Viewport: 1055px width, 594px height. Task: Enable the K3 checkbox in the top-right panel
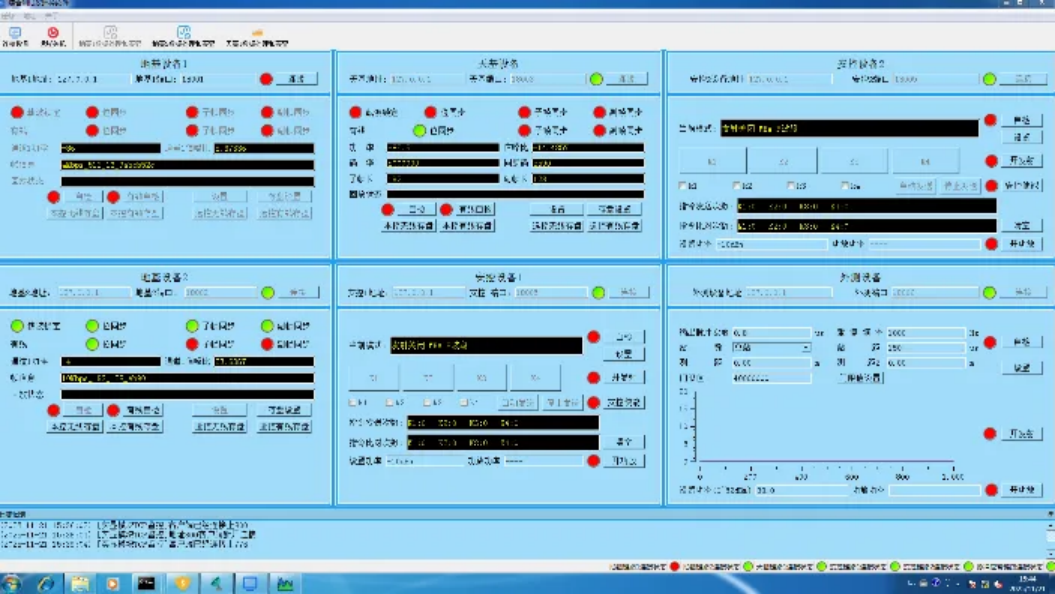(790, 186)
